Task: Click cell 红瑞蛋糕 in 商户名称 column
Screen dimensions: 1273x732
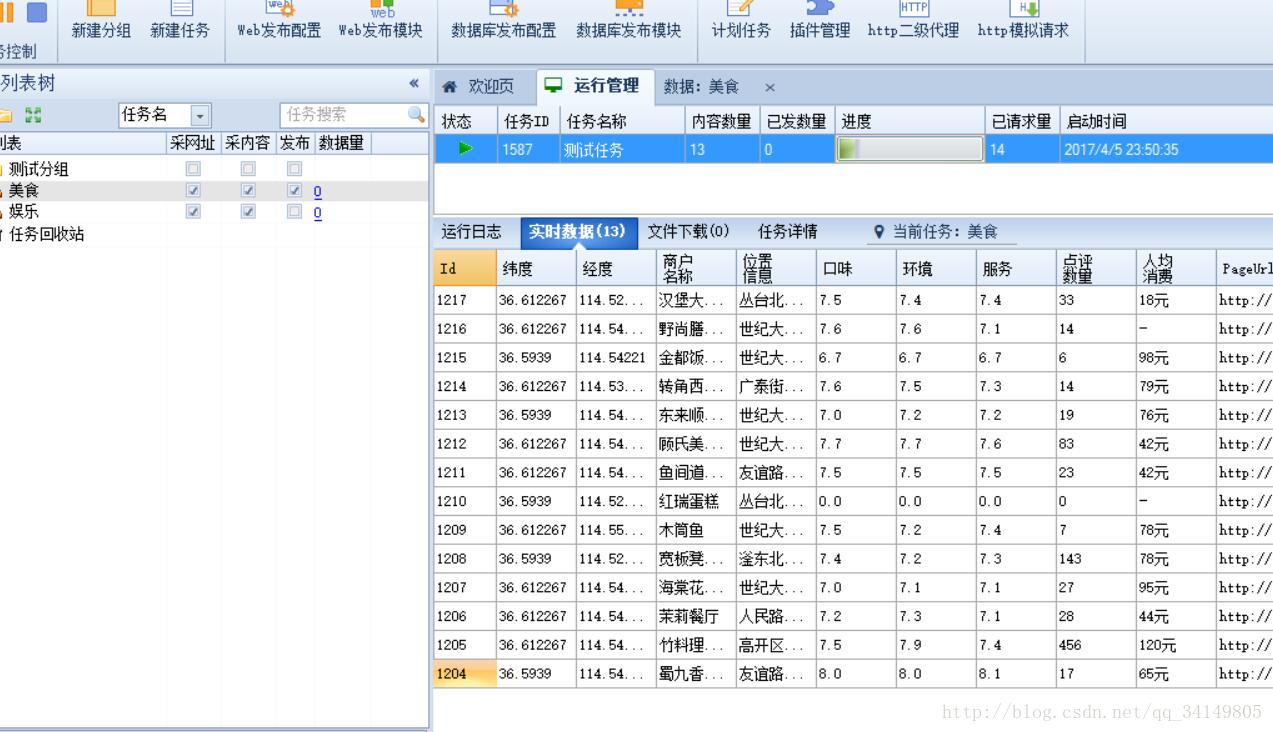Action: tap(696, 501)
